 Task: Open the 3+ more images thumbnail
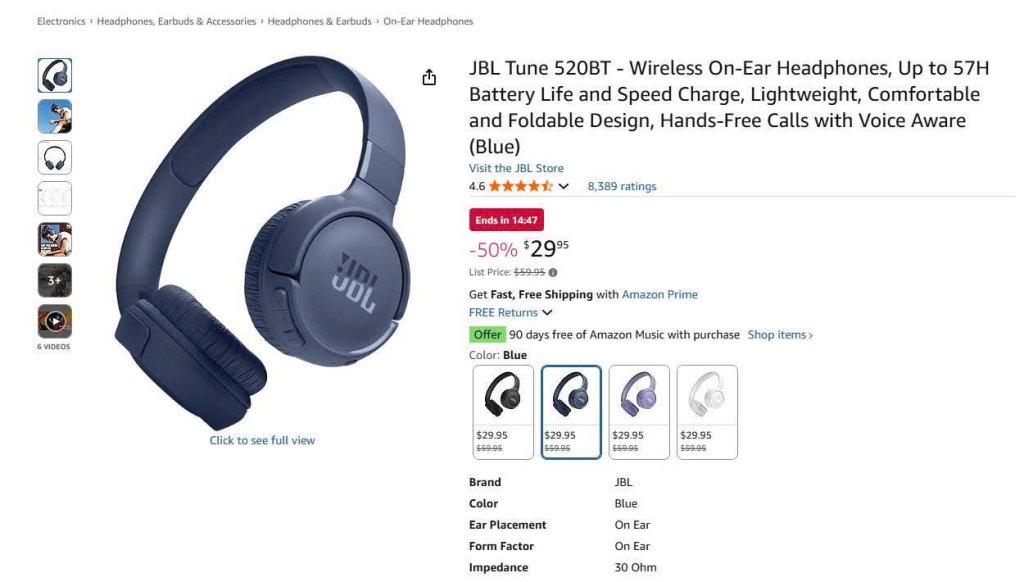[x=55, y=280]
